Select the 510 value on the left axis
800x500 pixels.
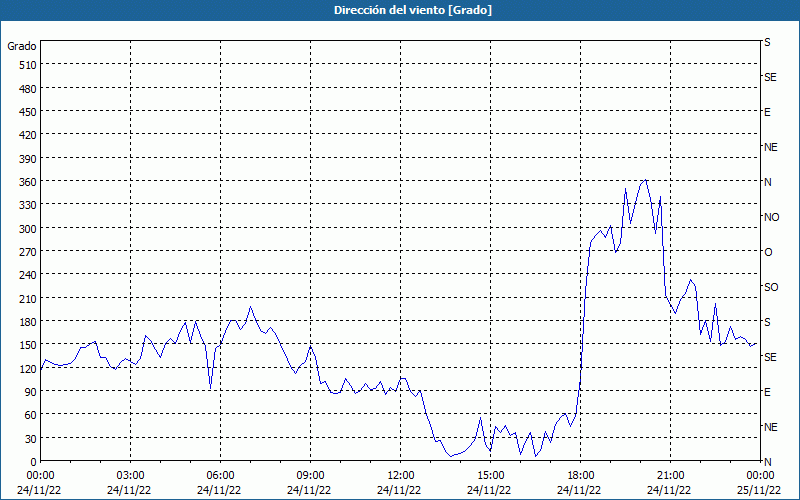point(28,65)
